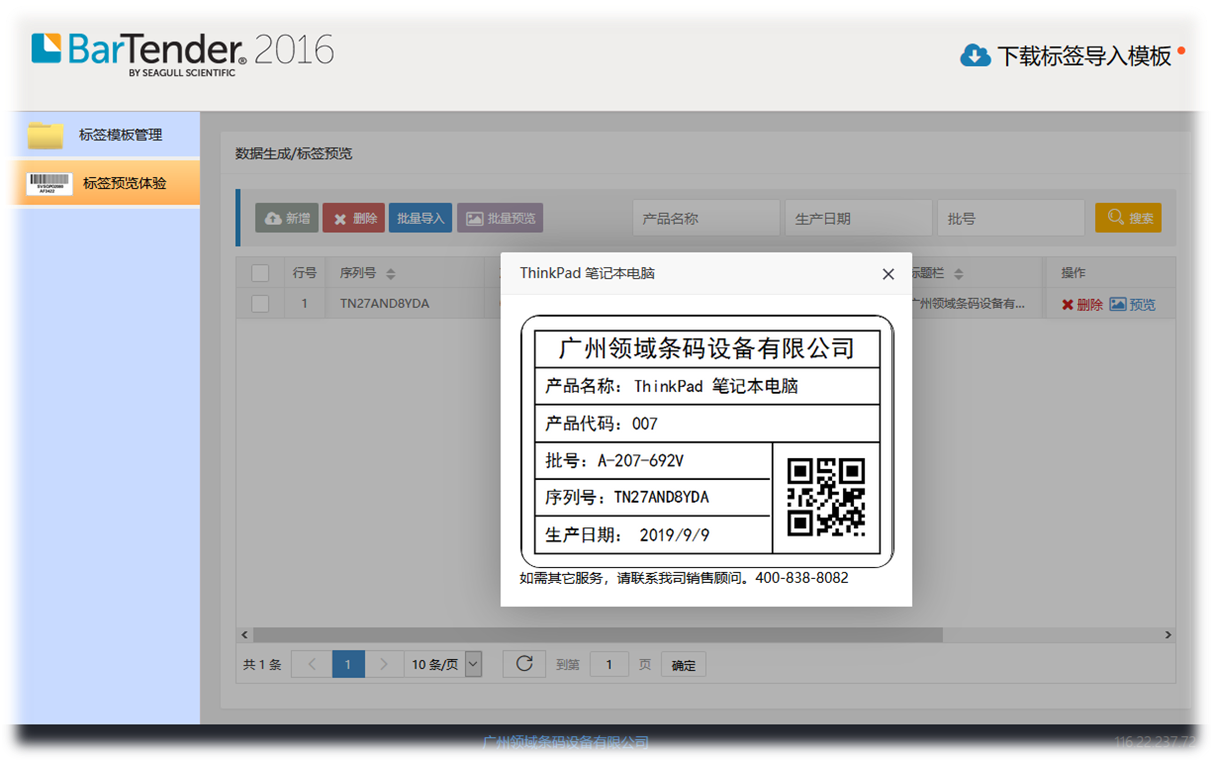Click the scroll right arrow of table
Screen dimensions: 1213x761
point(1169,635)
